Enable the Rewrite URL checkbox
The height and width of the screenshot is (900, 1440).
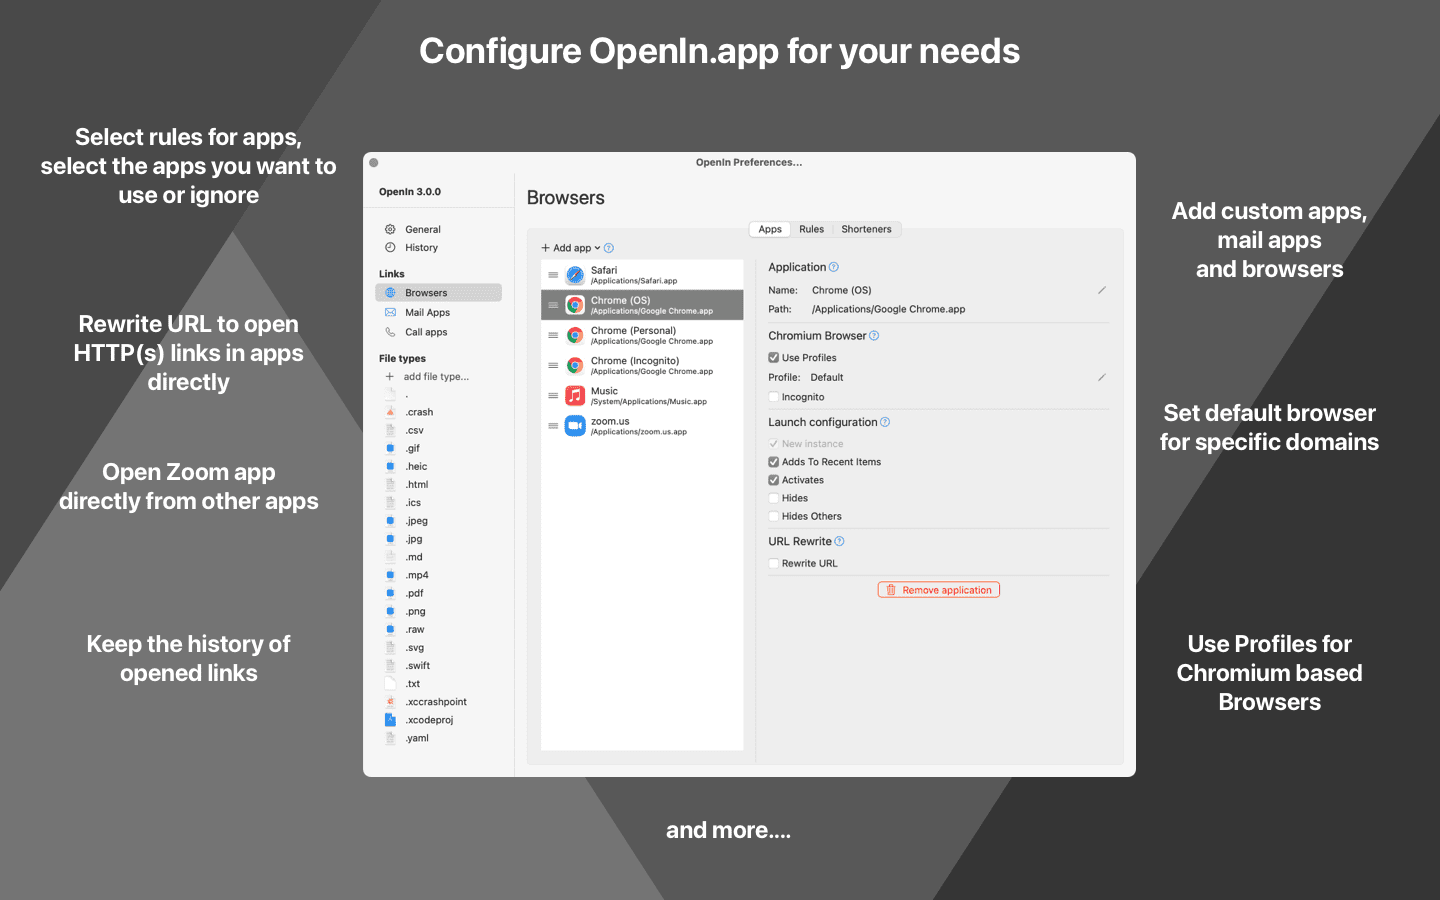tap(773, 563)
